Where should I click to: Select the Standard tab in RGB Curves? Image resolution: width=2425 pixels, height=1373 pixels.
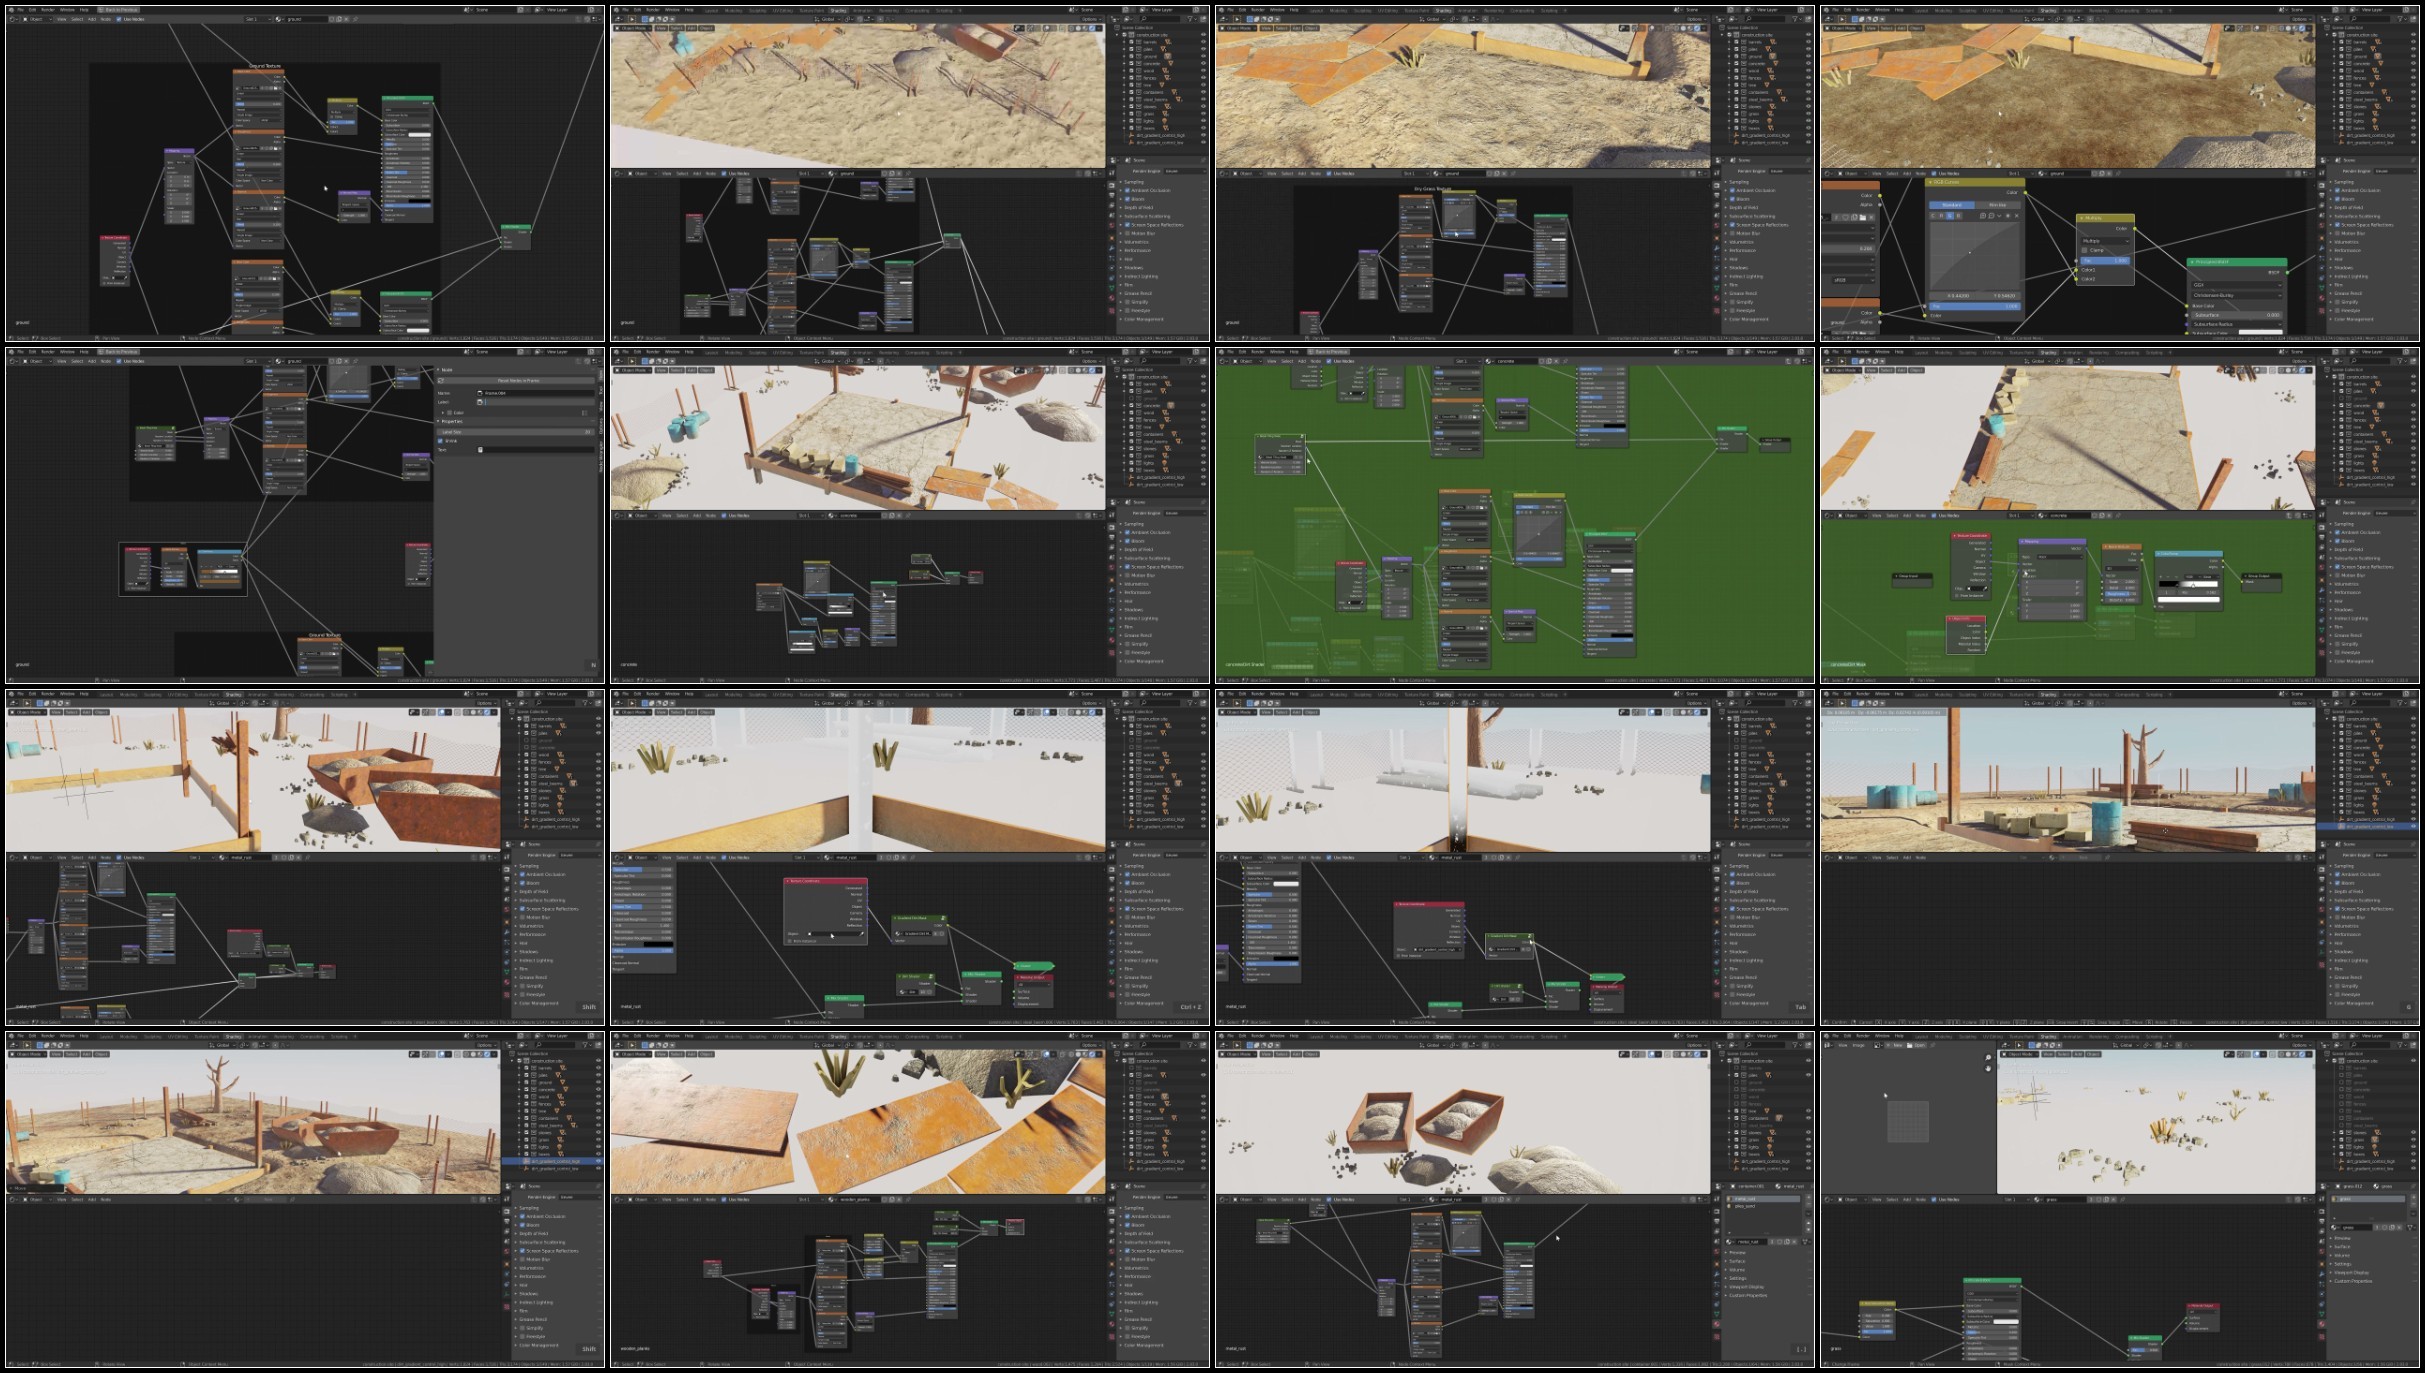coord(1952,205)
